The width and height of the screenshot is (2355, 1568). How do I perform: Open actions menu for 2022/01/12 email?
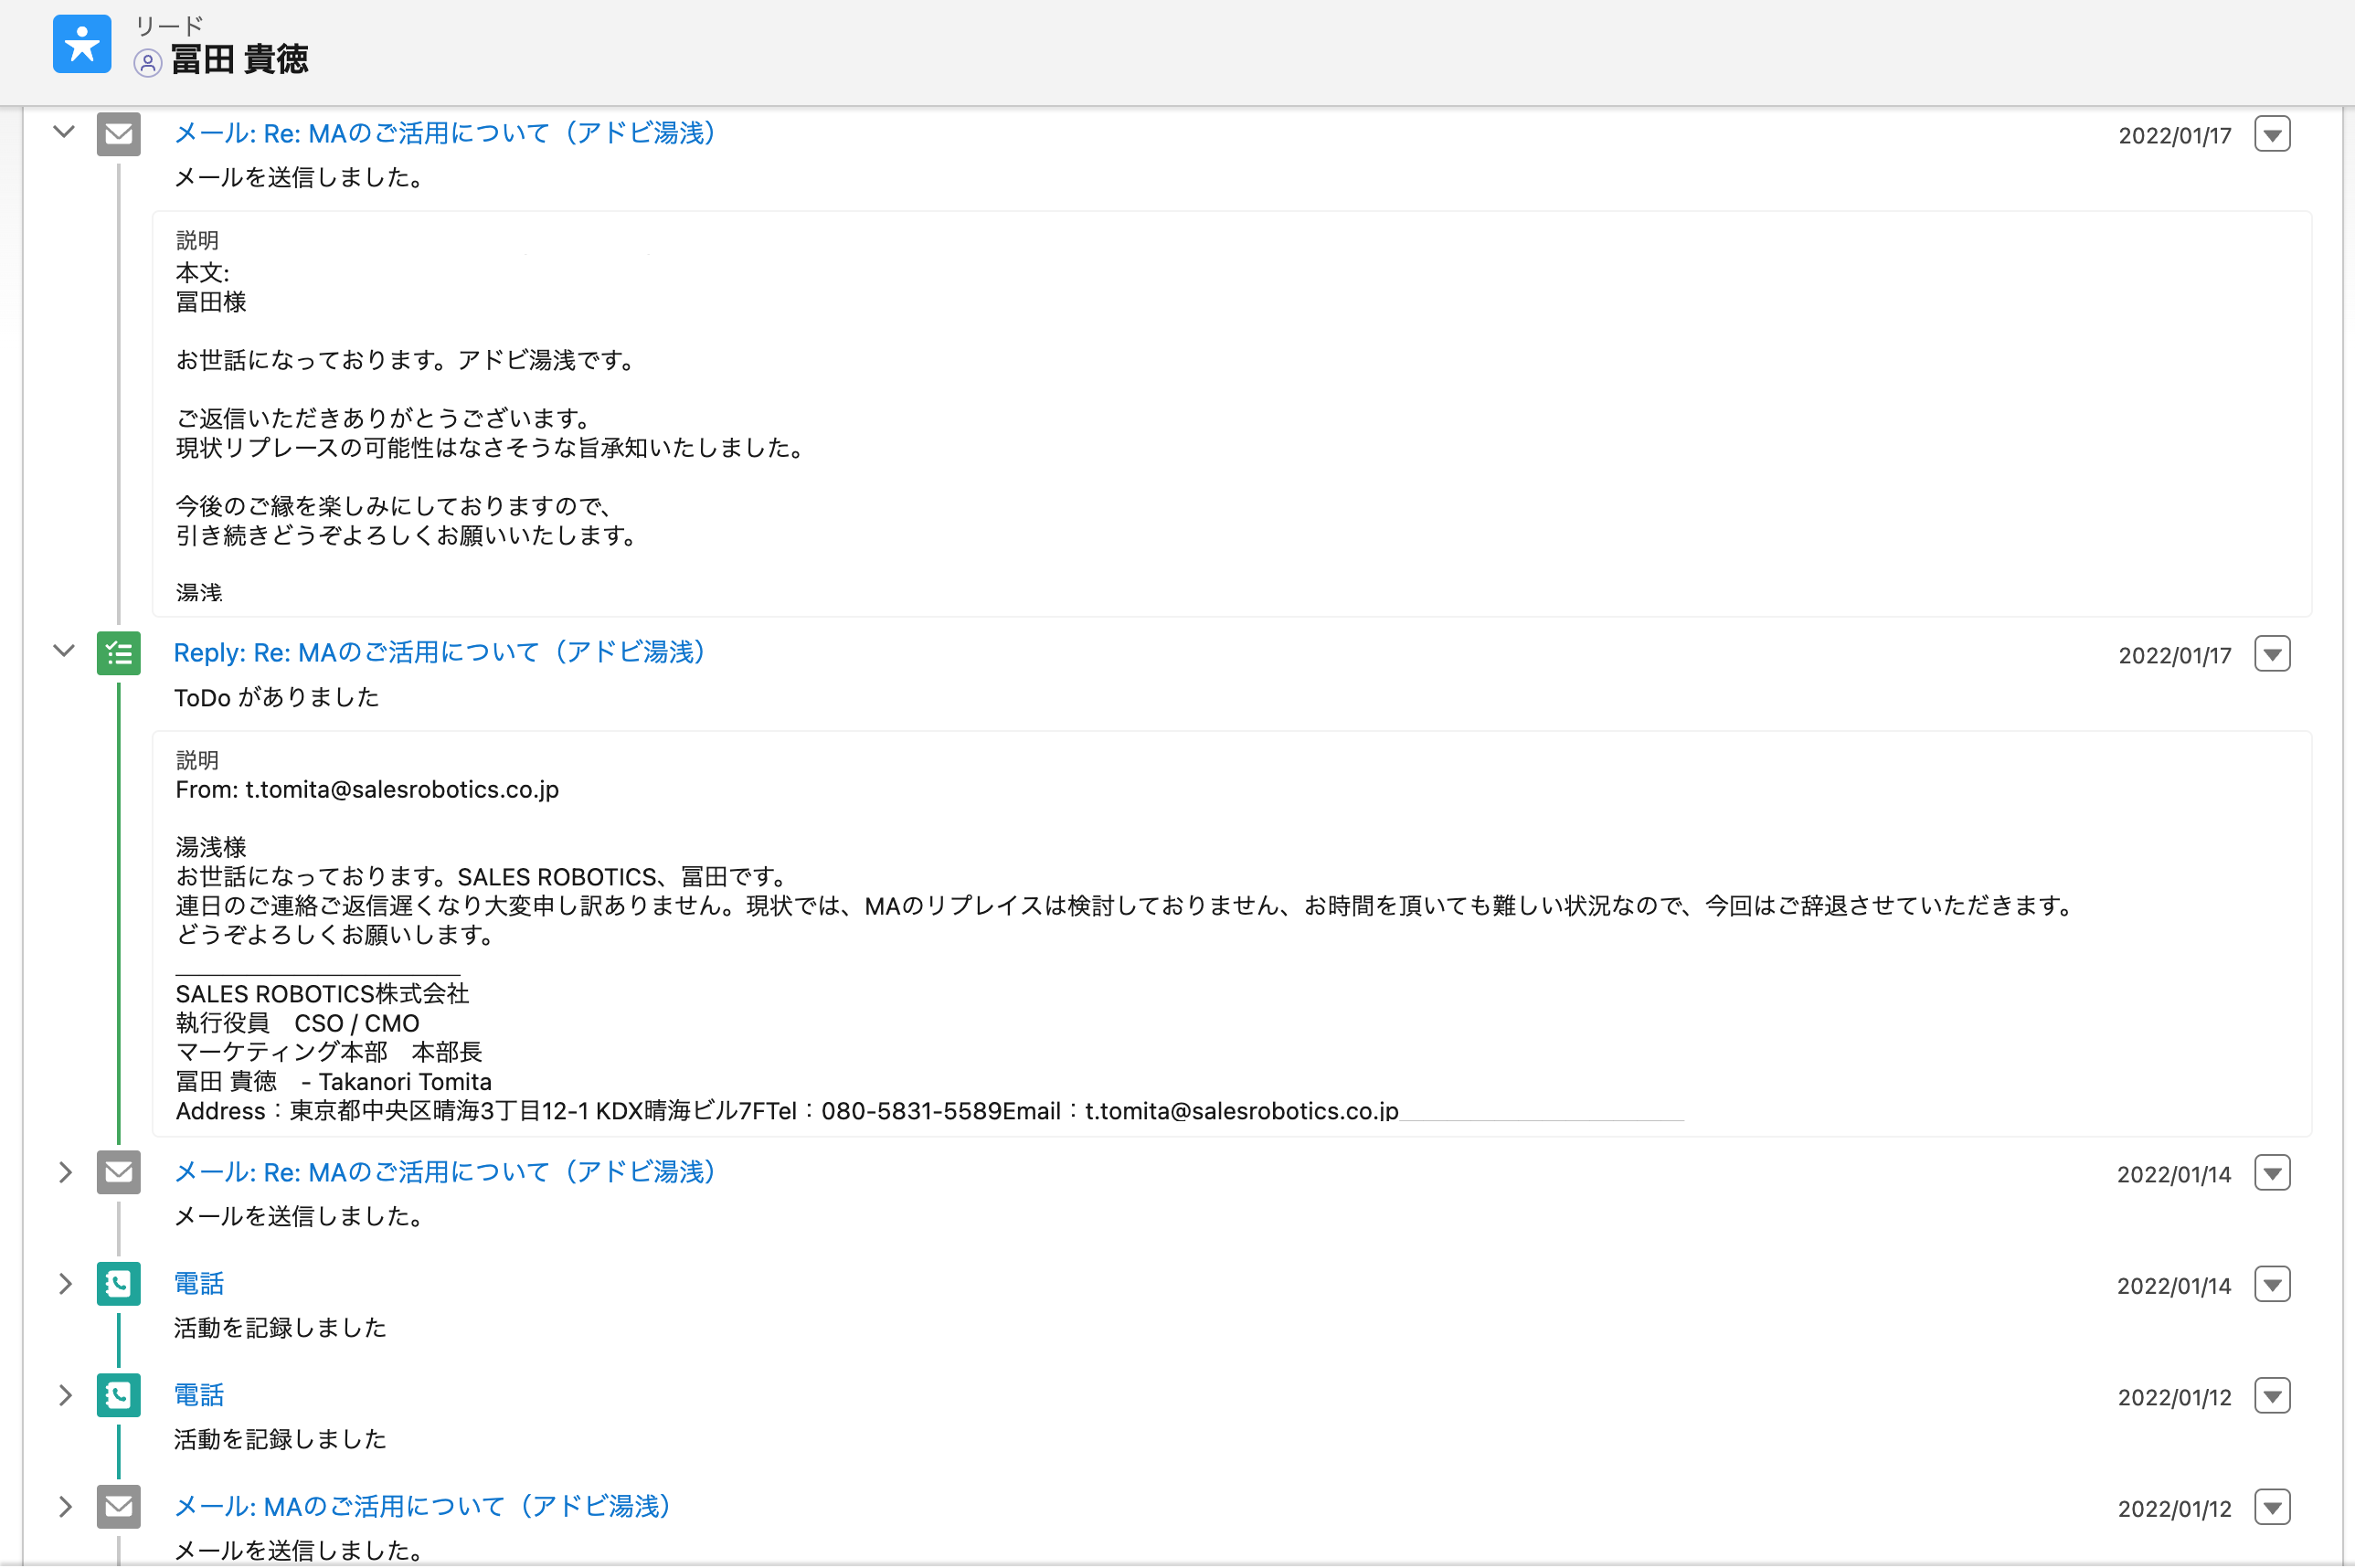pyautogui.click(x=2272, y=1507)
